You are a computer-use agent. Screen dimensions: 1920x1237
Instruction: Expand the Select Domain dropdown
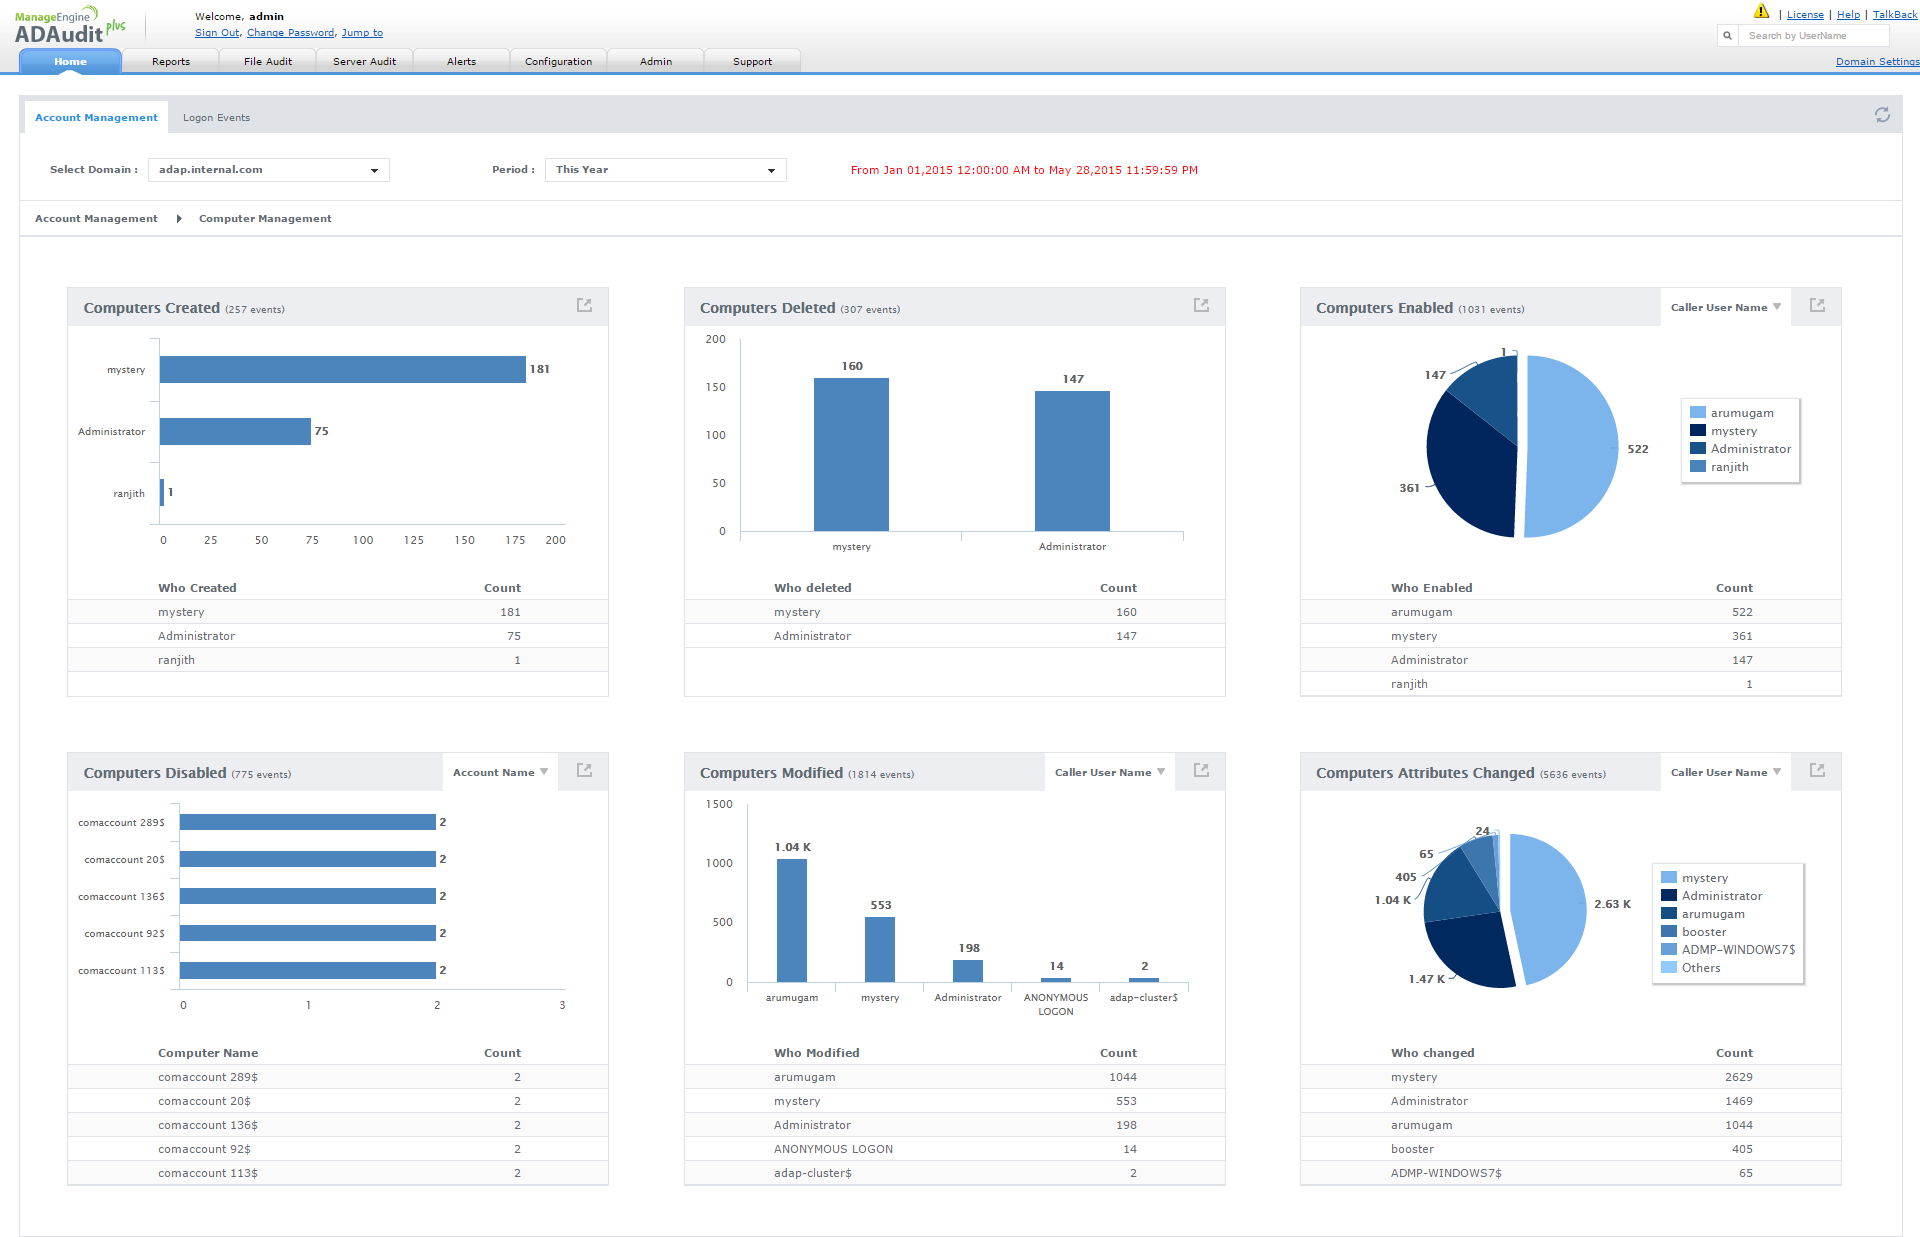[268, 170]
